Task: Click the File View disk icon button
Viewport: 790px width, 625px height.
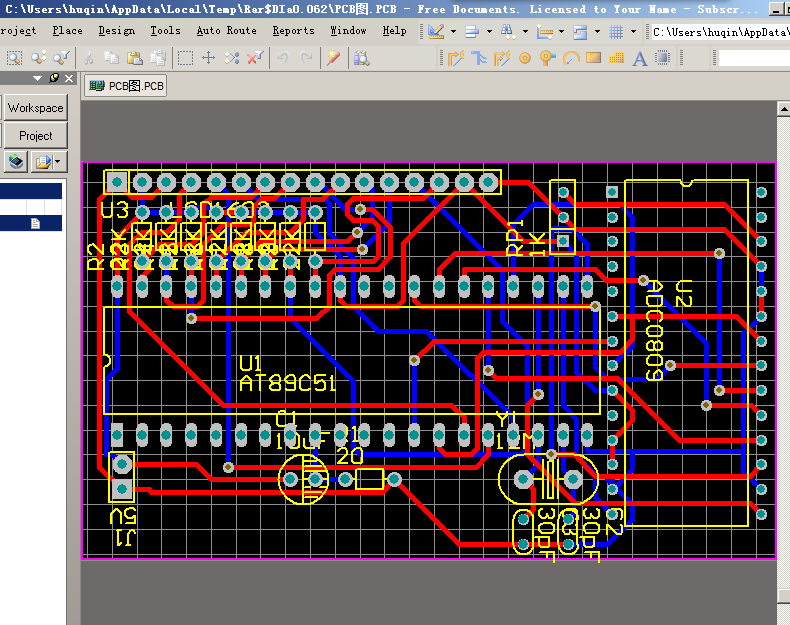Action: (x=16, y=162)
